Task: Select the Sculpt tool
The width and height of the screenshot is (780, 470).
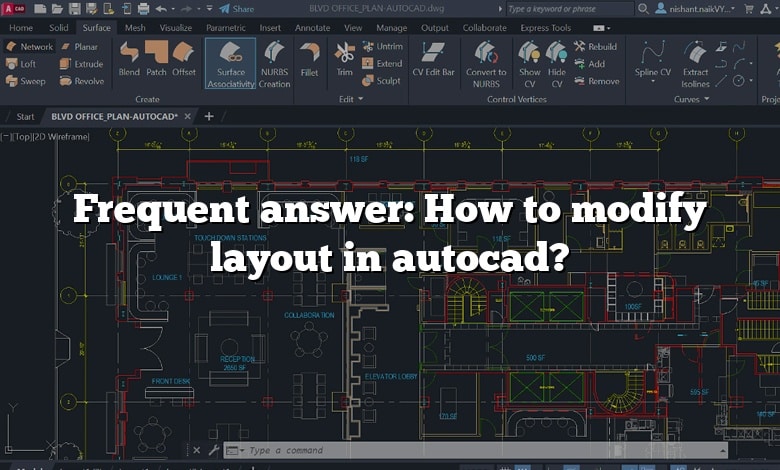Action: [381, 81]
